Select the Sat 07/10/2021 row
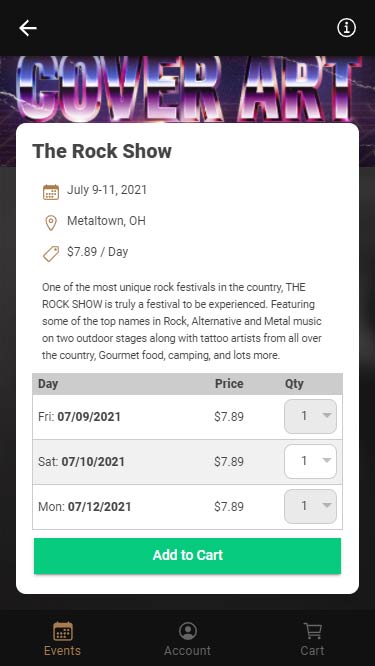Image resolution: width=375 pixels, height=666 pixels. (x=187, y=462)
